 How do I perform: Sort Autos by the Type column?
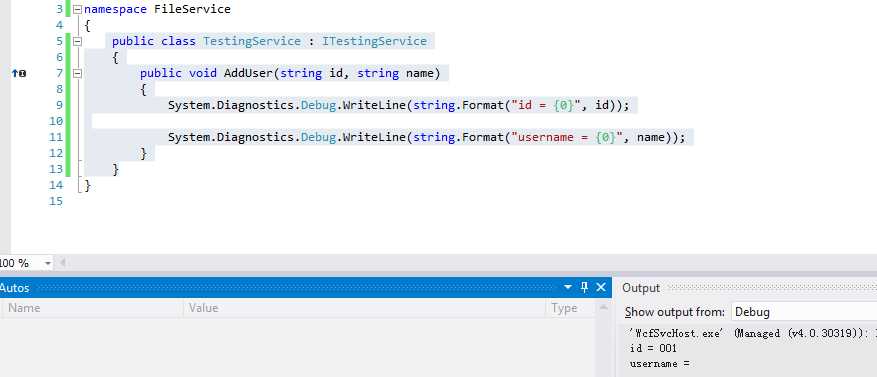tap(570, 308)
